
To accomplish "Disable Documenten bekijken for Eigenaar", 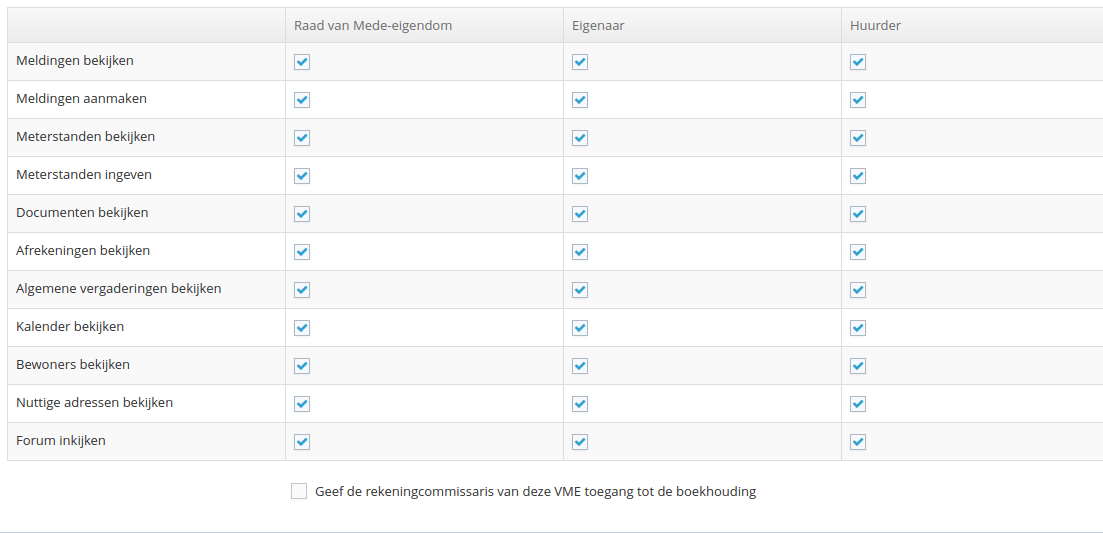I will click(580, 214).
